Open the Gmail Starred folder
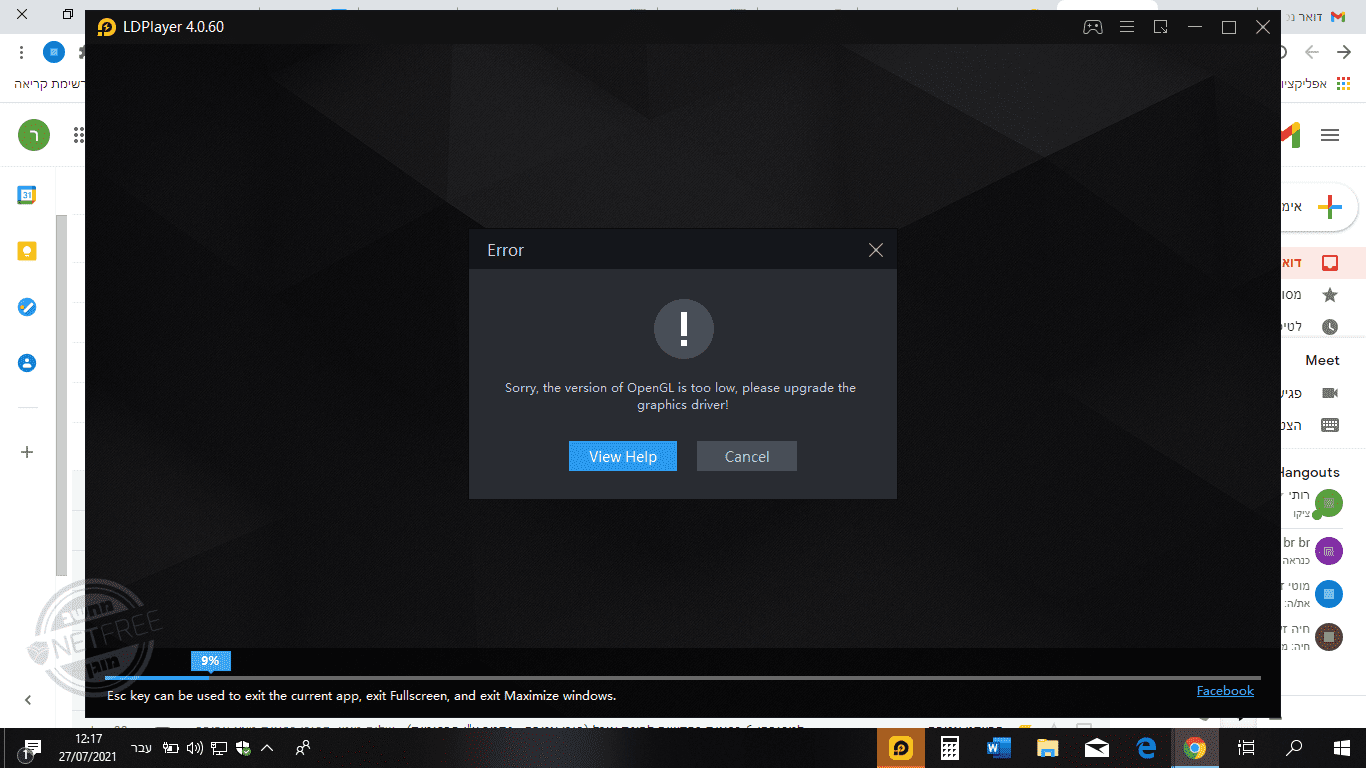The height and width of the screenshot is (768, 1366). tap(1329, 295)
